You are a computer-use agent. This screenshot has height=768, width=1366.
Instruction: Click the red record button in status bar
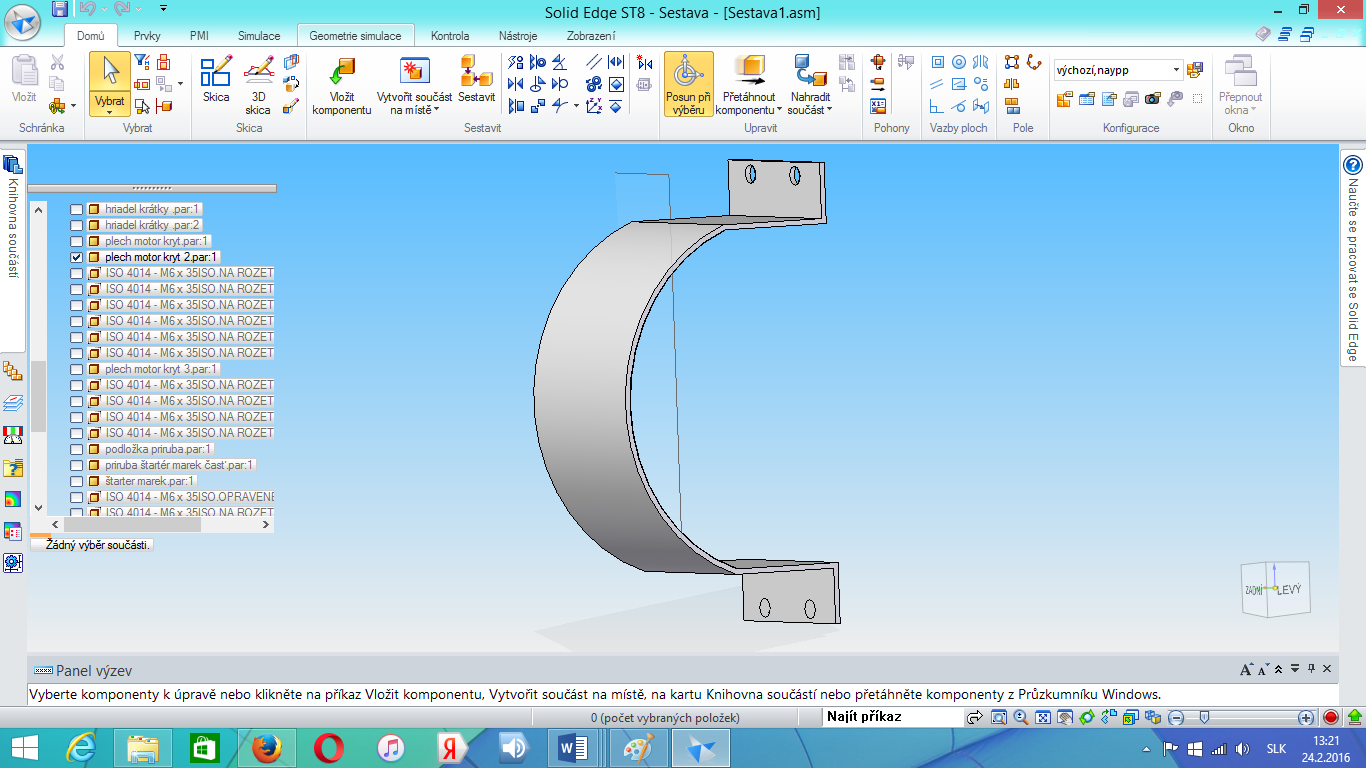pyautogui.click(x=1330, y=717)
